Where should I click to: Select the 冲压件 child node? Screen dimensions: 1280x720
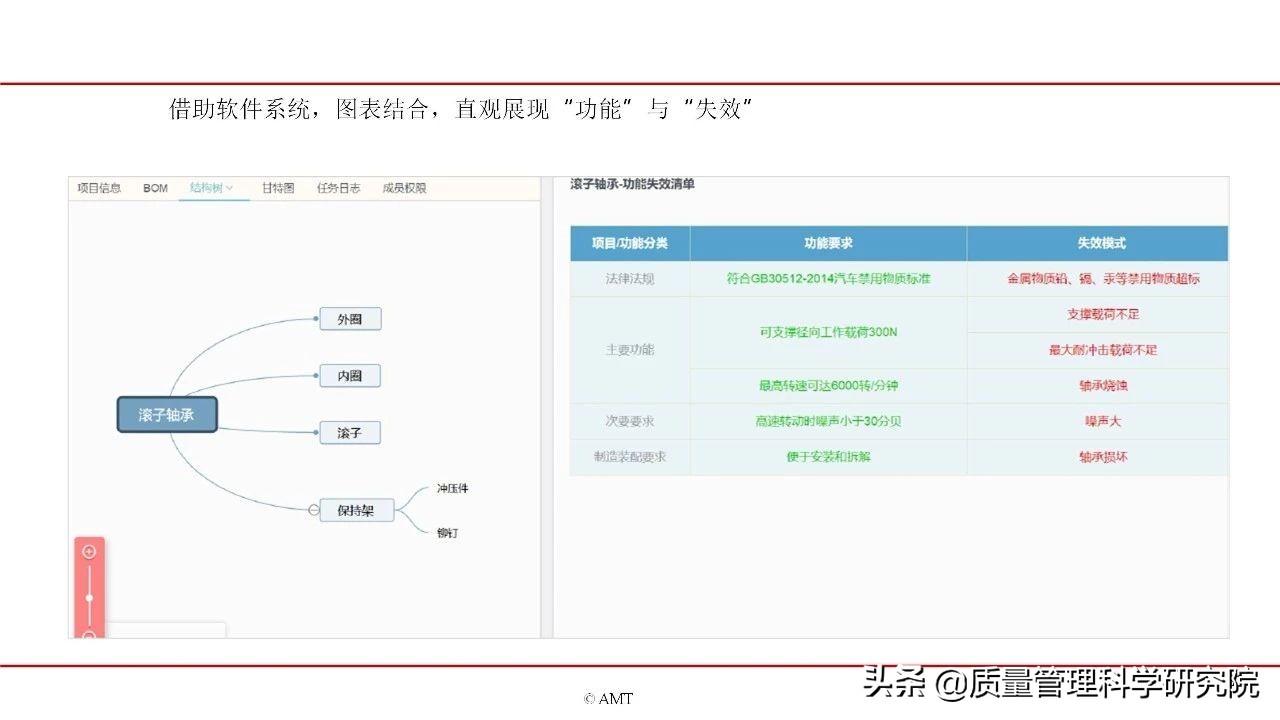451,488
